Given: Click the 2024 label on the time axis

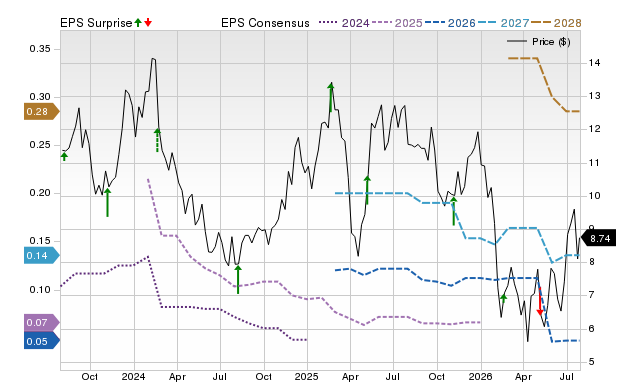Looking at the screenshot, I should coord(133,376).
